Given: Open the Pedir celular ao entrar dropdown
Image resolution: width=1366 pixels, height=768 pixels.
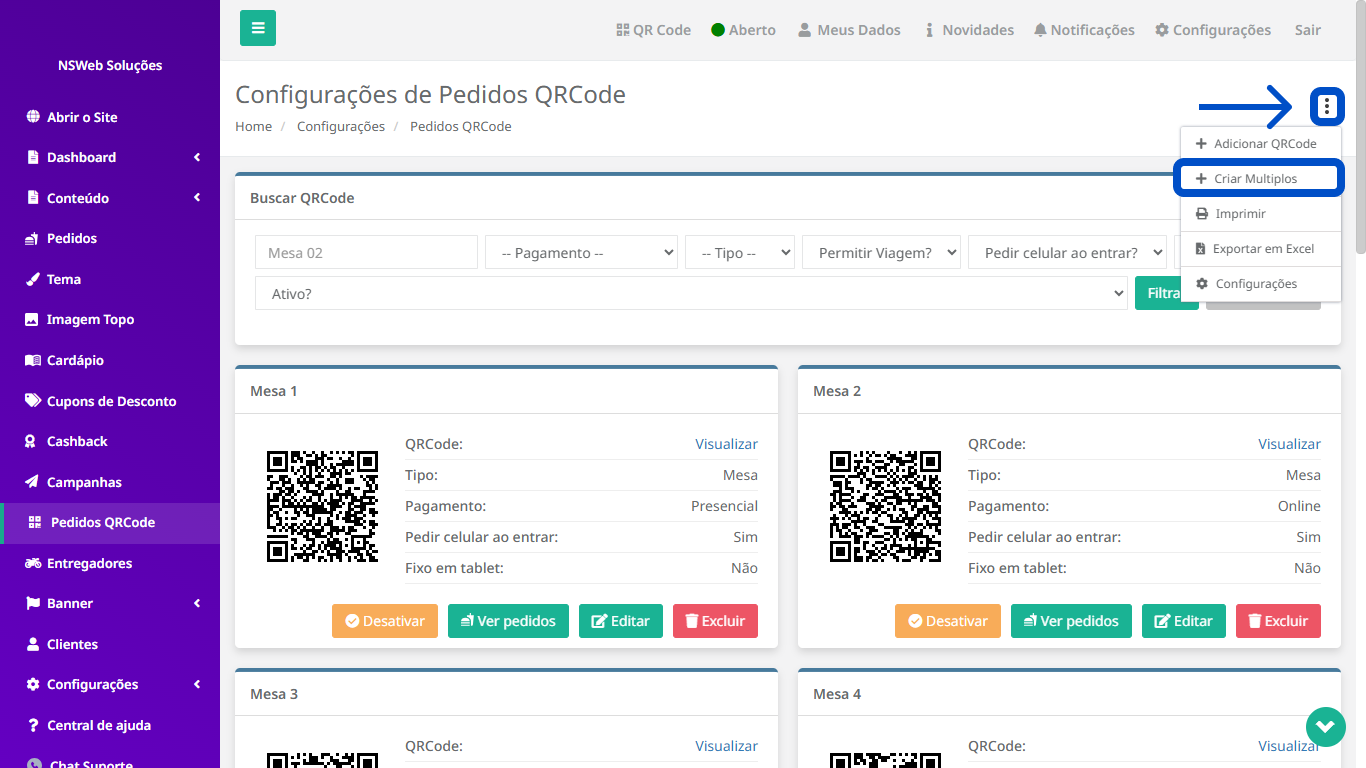Looking at the screenshot, I should tap(1067, 253).
